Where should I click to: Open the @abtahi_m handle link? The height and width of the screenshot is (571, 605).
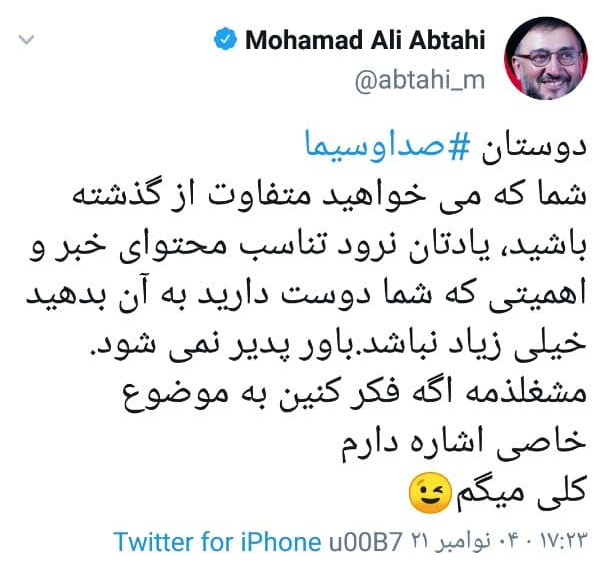(419, 81)
